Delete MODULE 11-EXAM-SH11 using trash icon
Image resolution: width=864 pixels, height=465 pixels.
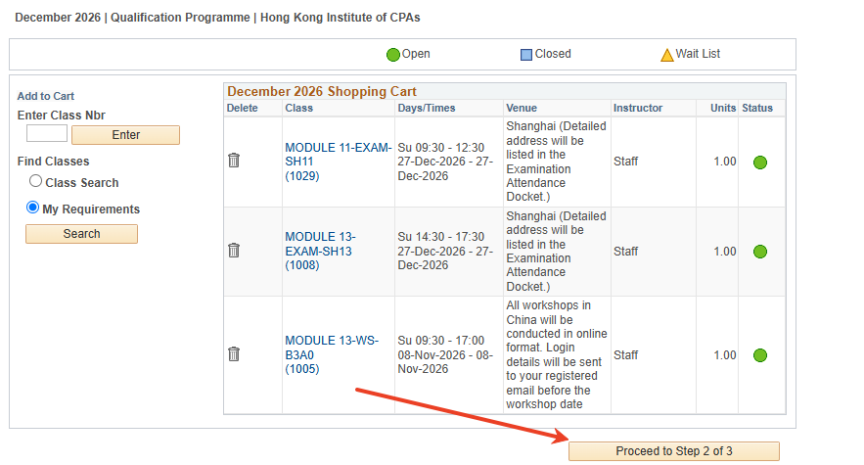(x=234, y=160)
